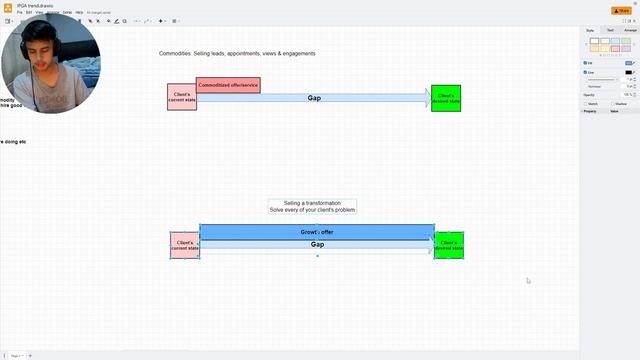Click the orange Share button
The image size is (640, 360).
pos(621,11)
